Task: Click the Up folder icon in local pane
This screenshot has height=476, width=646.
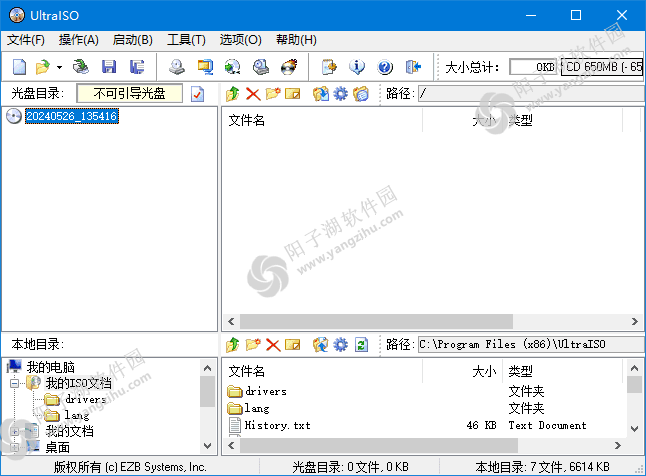Action: tap(232, 345)
